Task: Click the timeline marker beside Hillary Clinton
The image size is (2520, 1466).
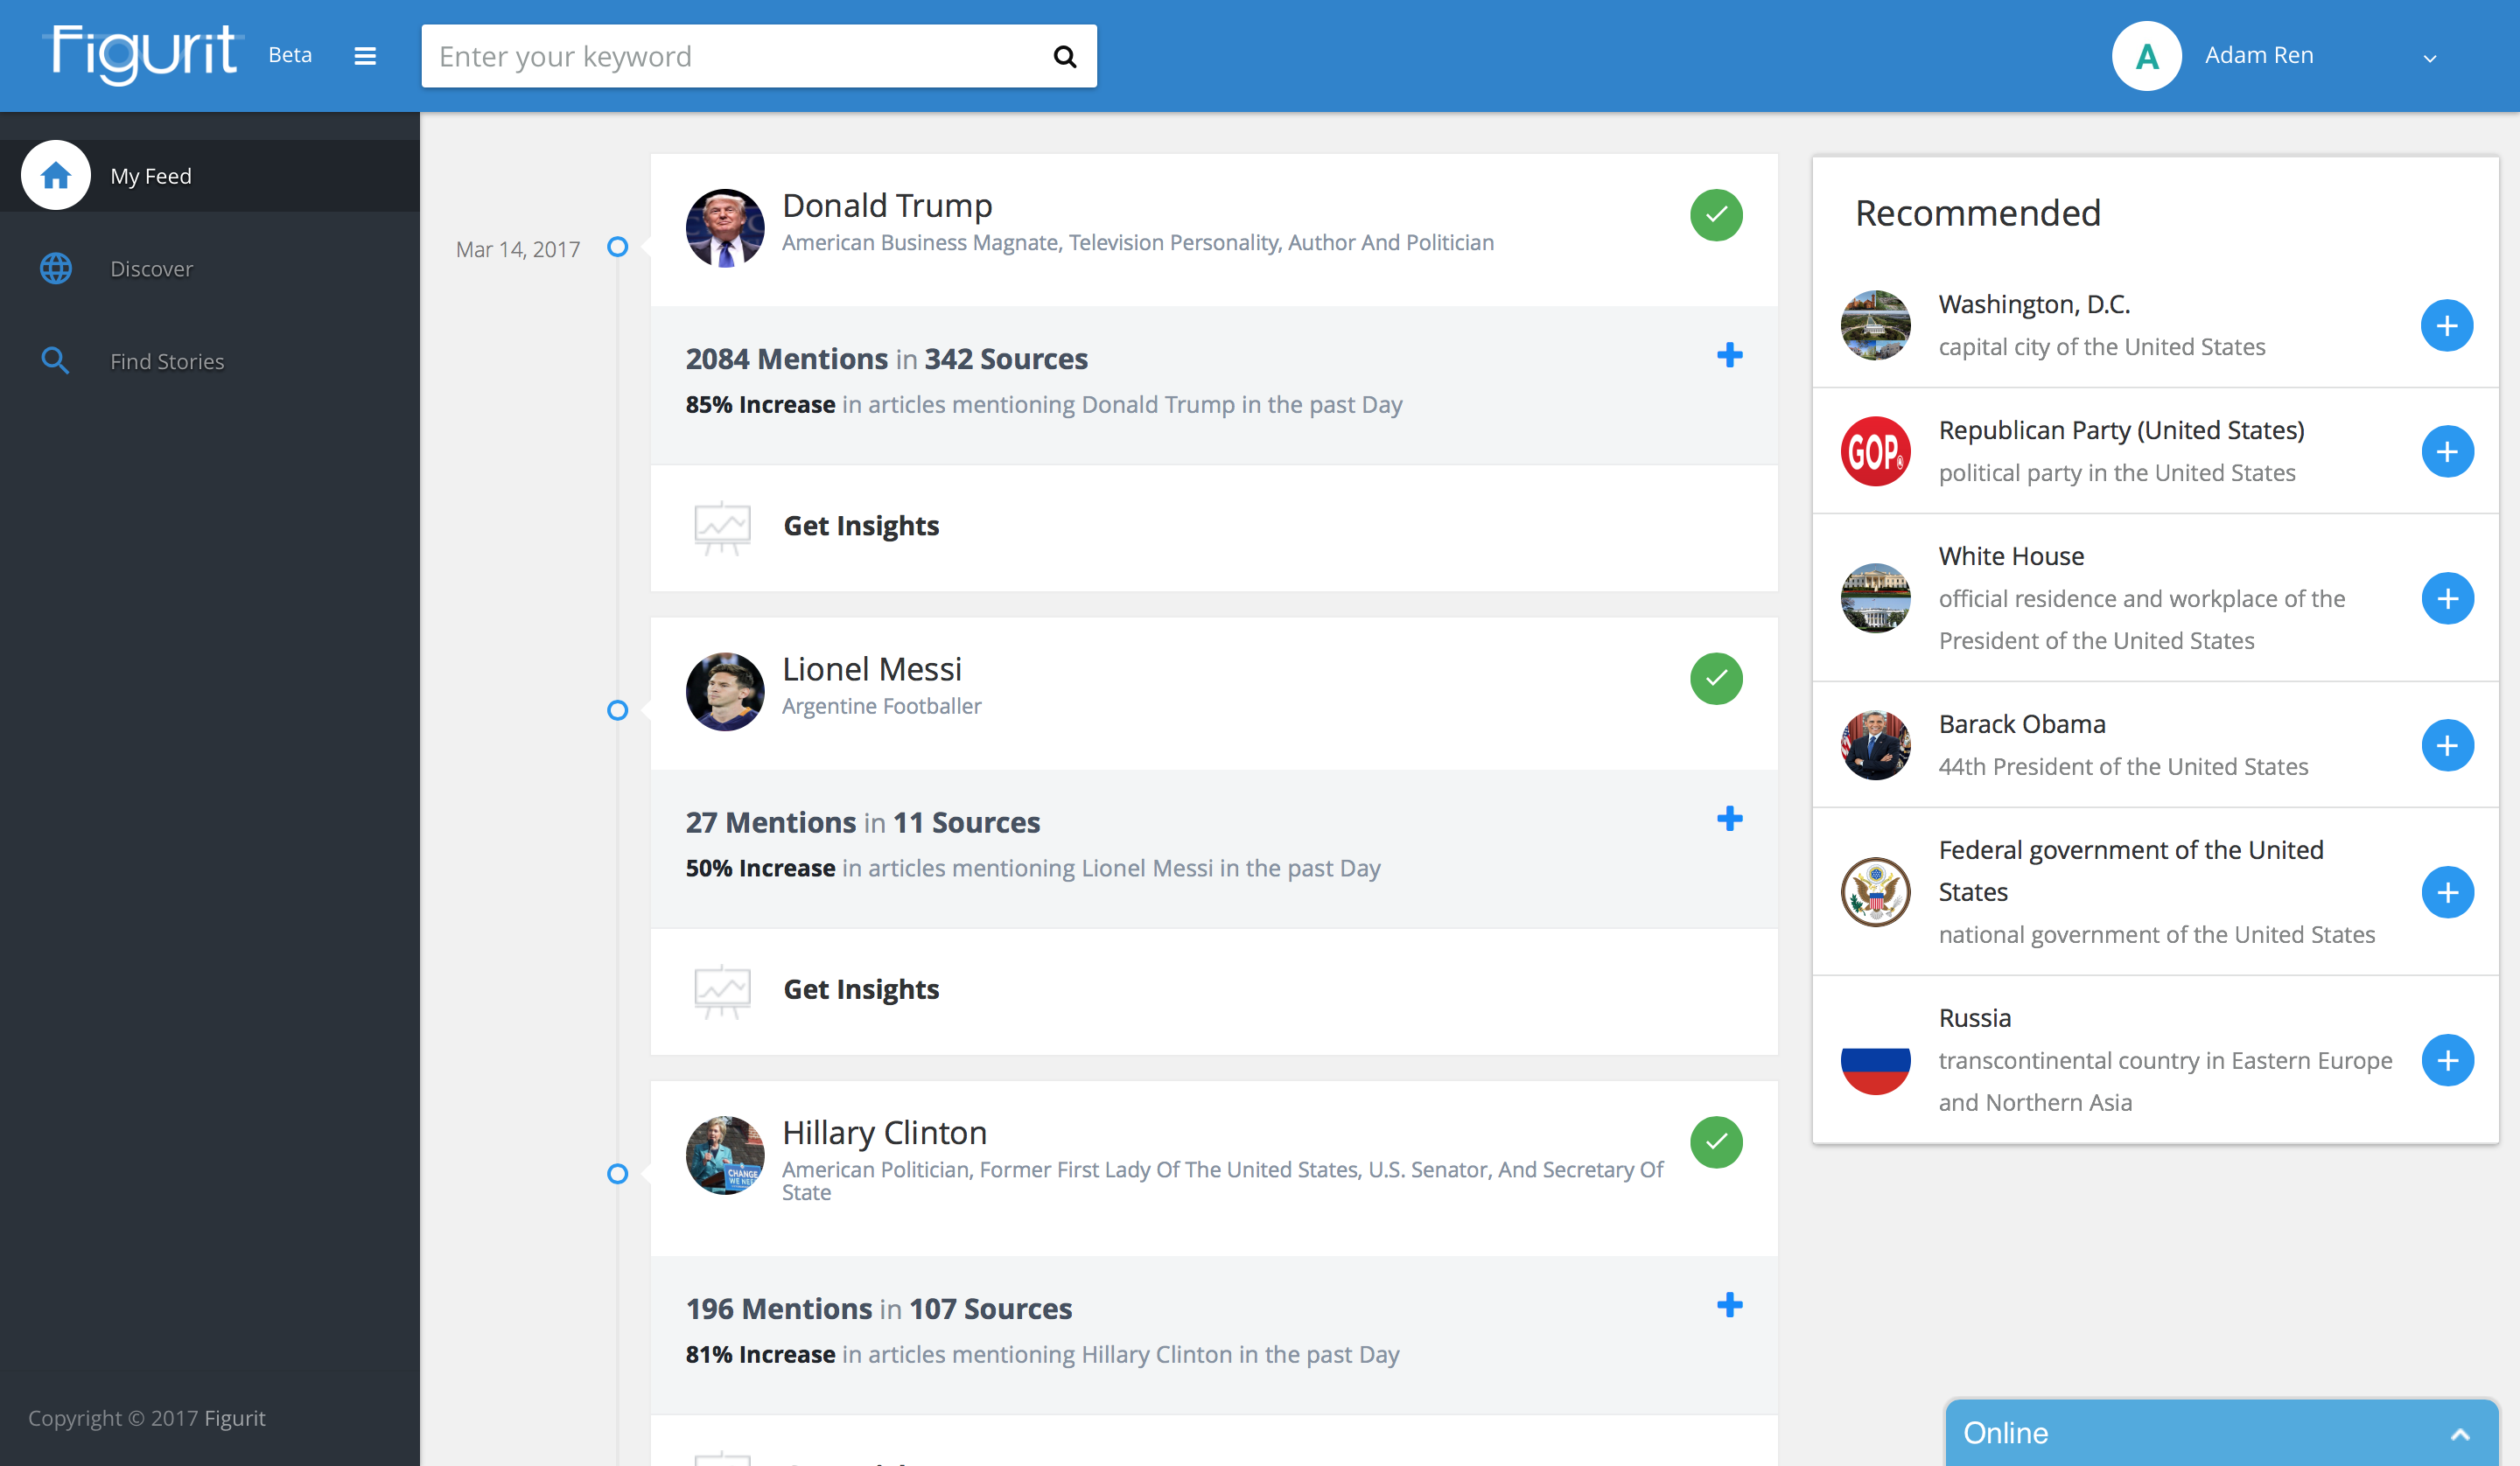Action: click(x=618, y=1173)
